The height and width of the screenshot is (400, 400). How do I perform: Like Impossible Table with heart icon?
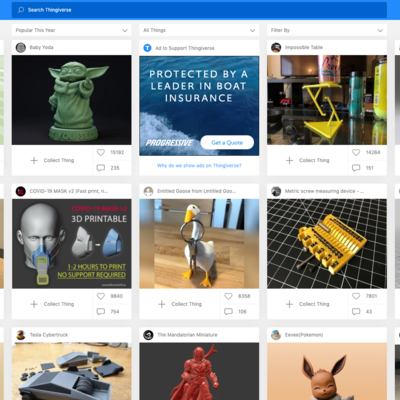click(356, 152)
